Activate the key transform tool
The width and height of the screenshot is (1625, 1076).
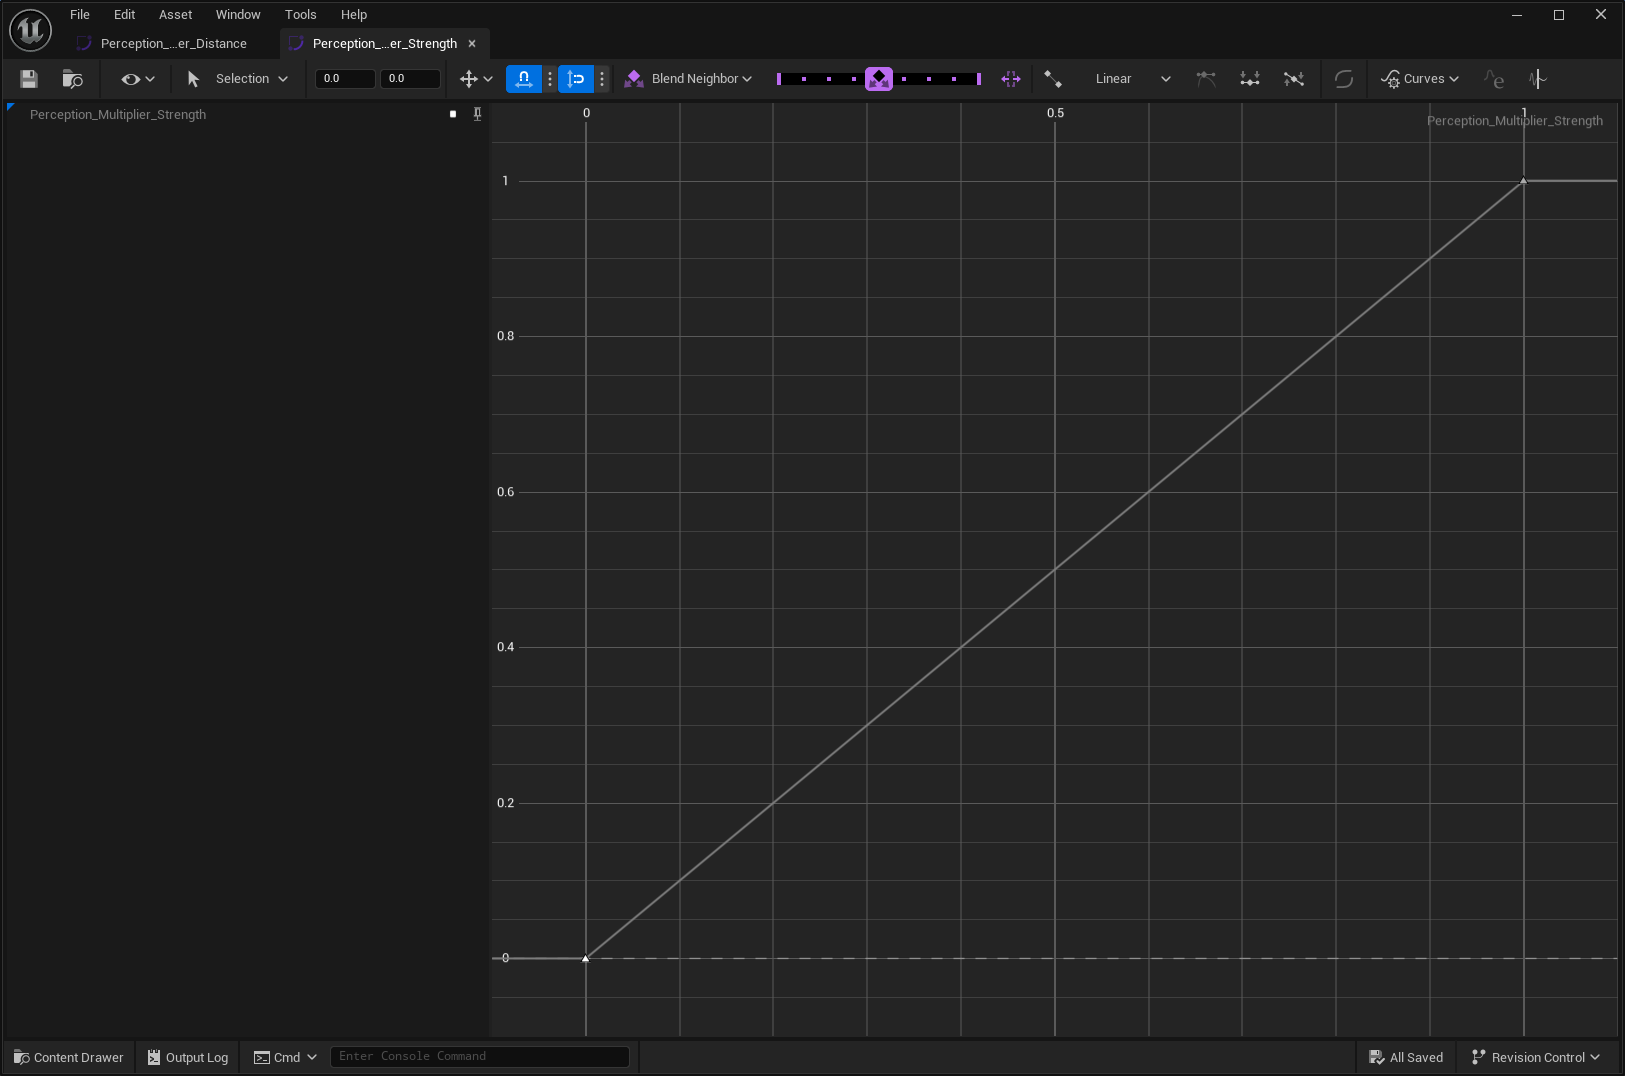468,78
